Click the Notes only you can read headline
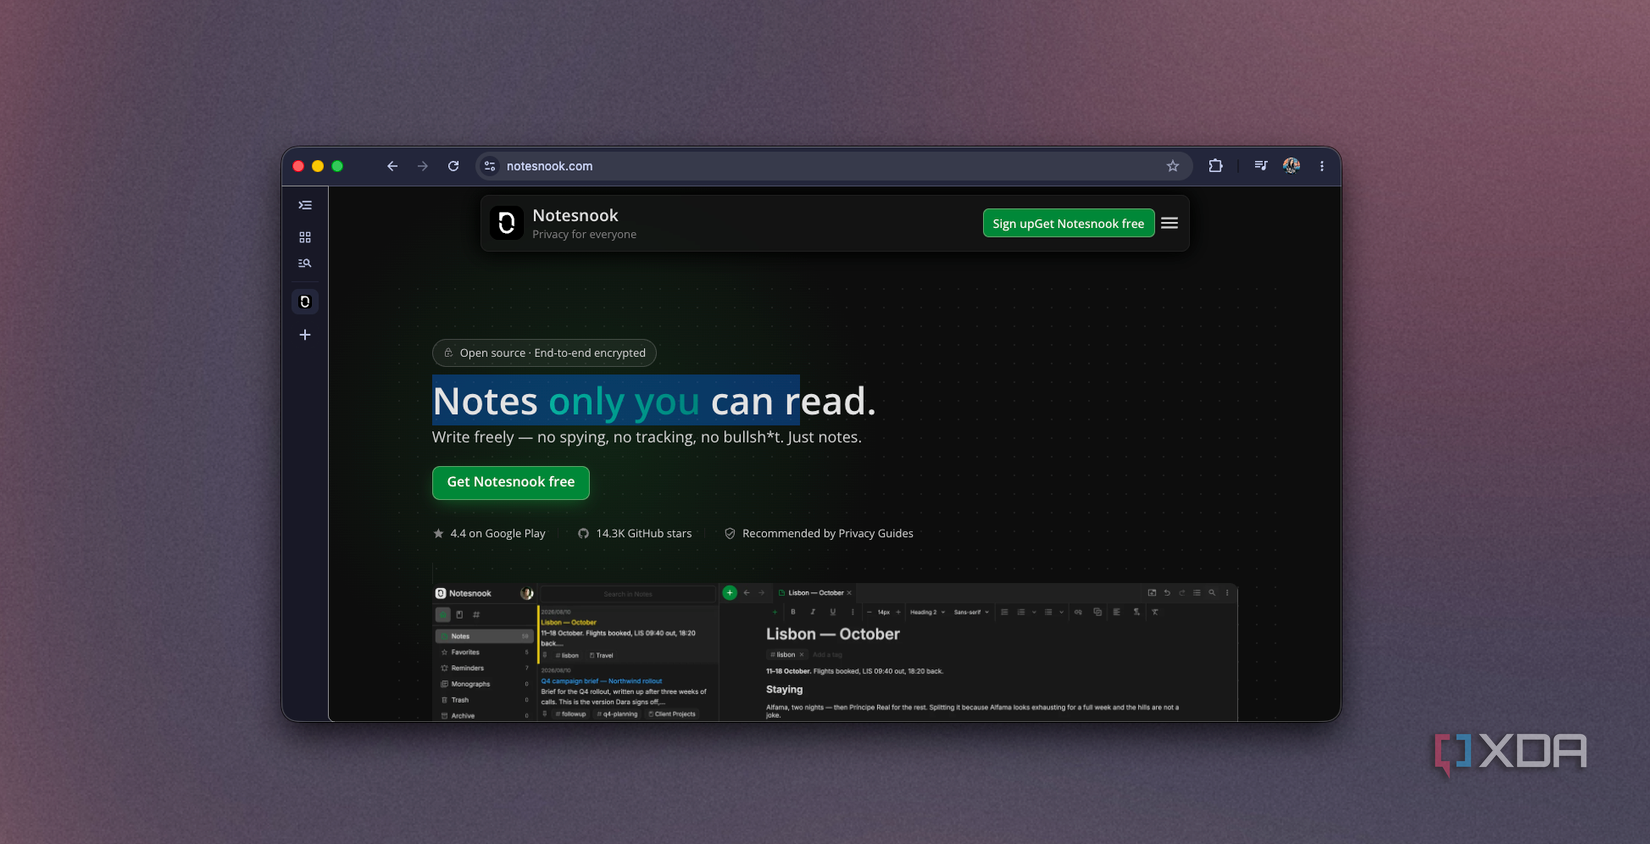This screenshot has width=1650, height=844. tap(654, 401)
